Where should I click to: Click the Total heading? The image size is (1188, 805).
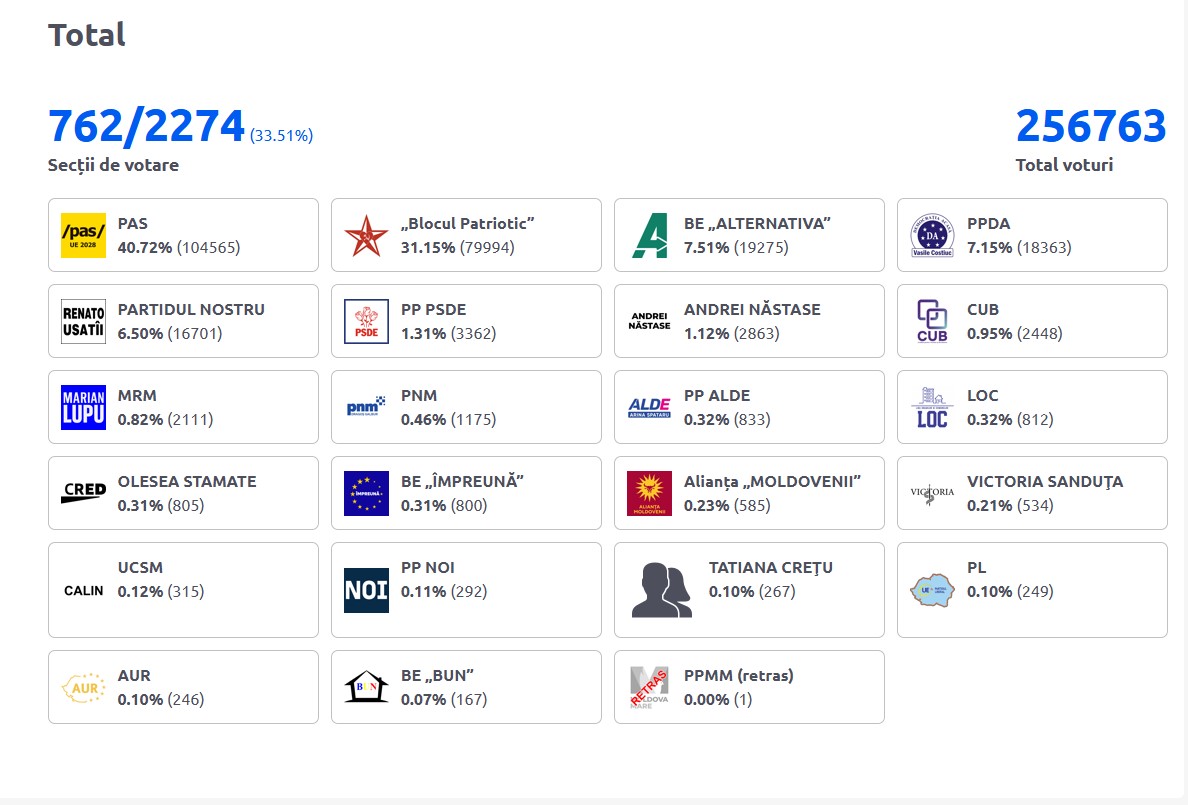[86, 35]
